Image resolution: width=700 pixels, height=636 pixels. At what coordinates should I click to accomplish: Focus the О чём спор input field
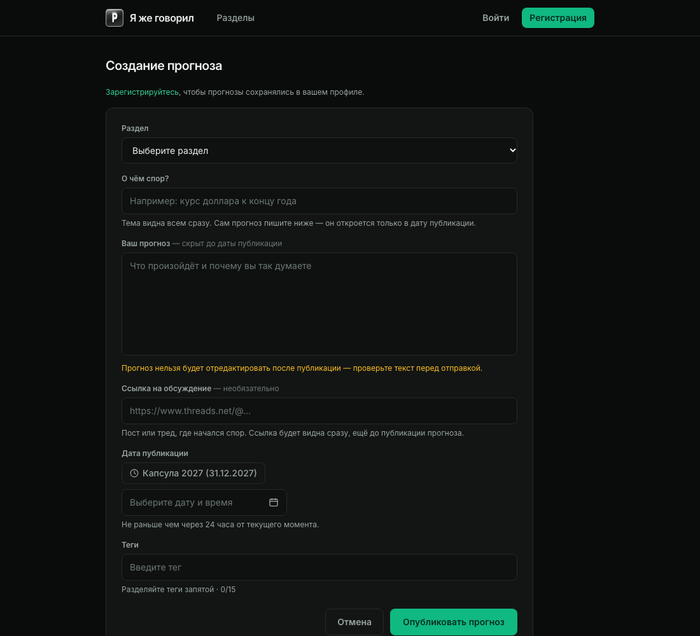319,201
